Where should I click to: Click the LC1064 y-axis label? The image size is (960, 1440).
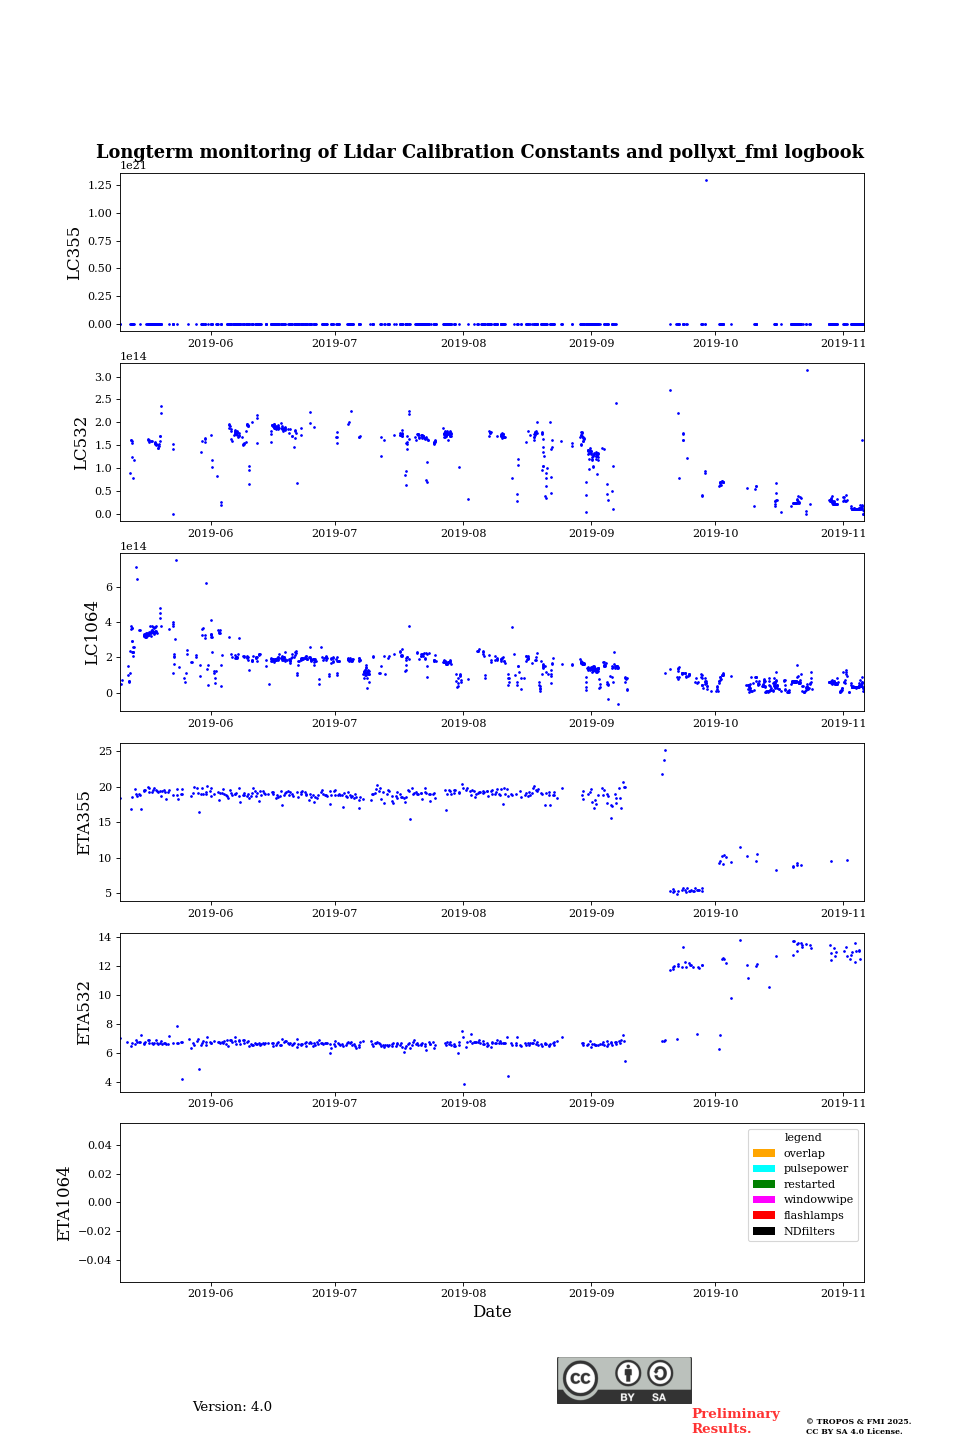(92, 632)
